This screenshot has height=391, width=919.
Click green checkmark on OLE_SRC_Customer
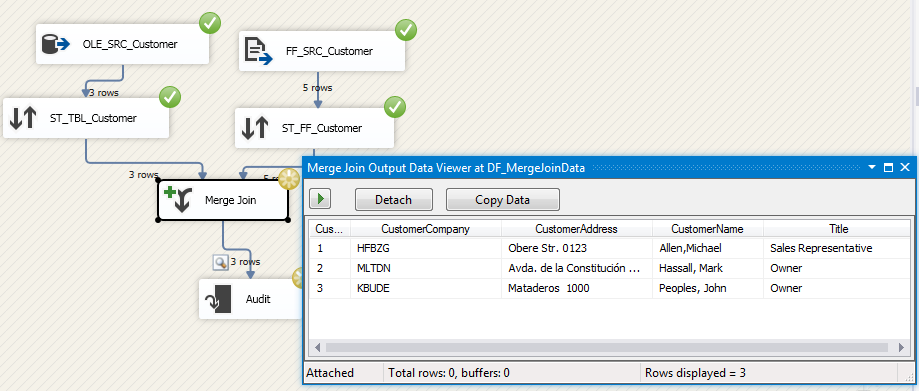click(x=210, y=24)
